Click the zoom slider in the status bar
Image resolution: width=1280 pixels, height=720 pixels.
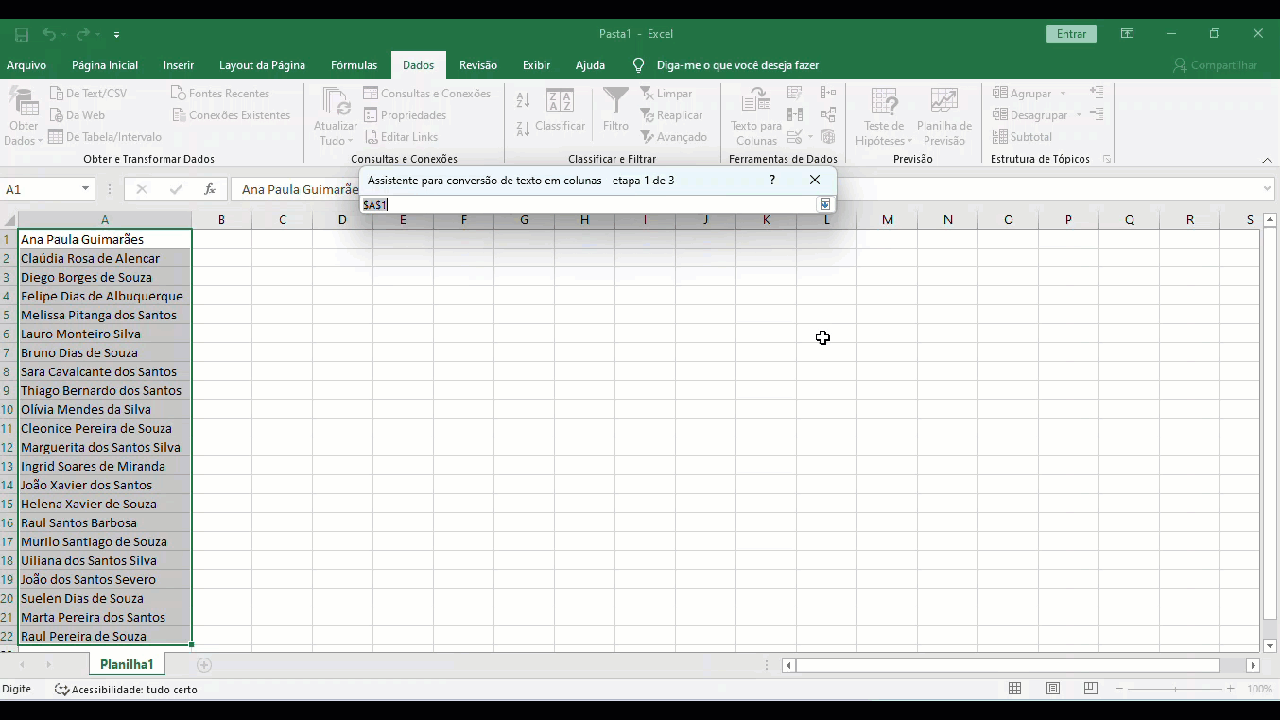click(1175, 688)
